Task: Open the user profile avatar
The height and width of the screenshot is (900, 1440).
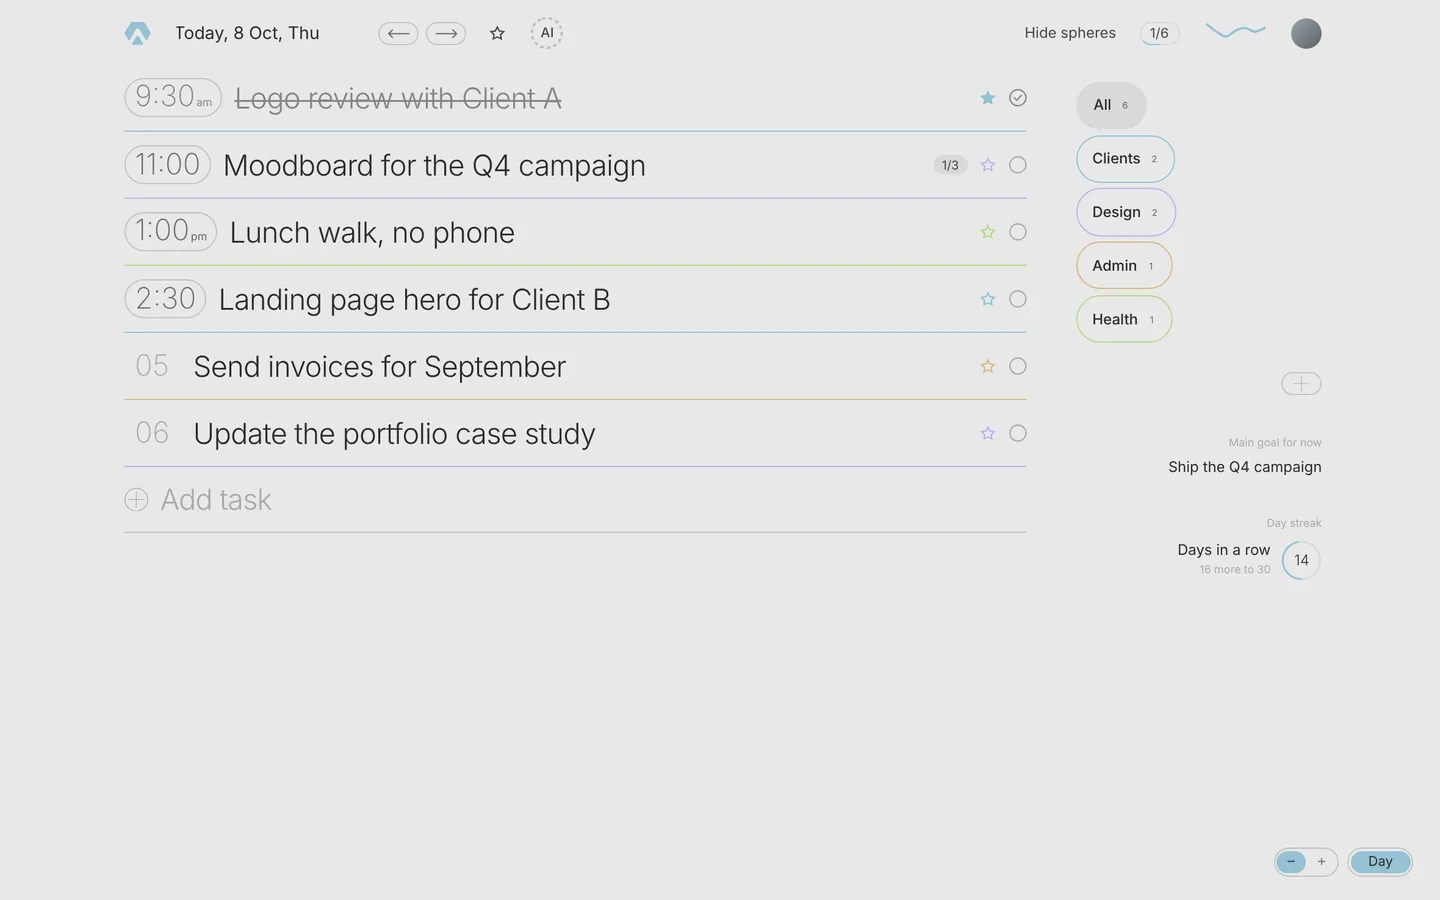Action: pos(1306,34)
